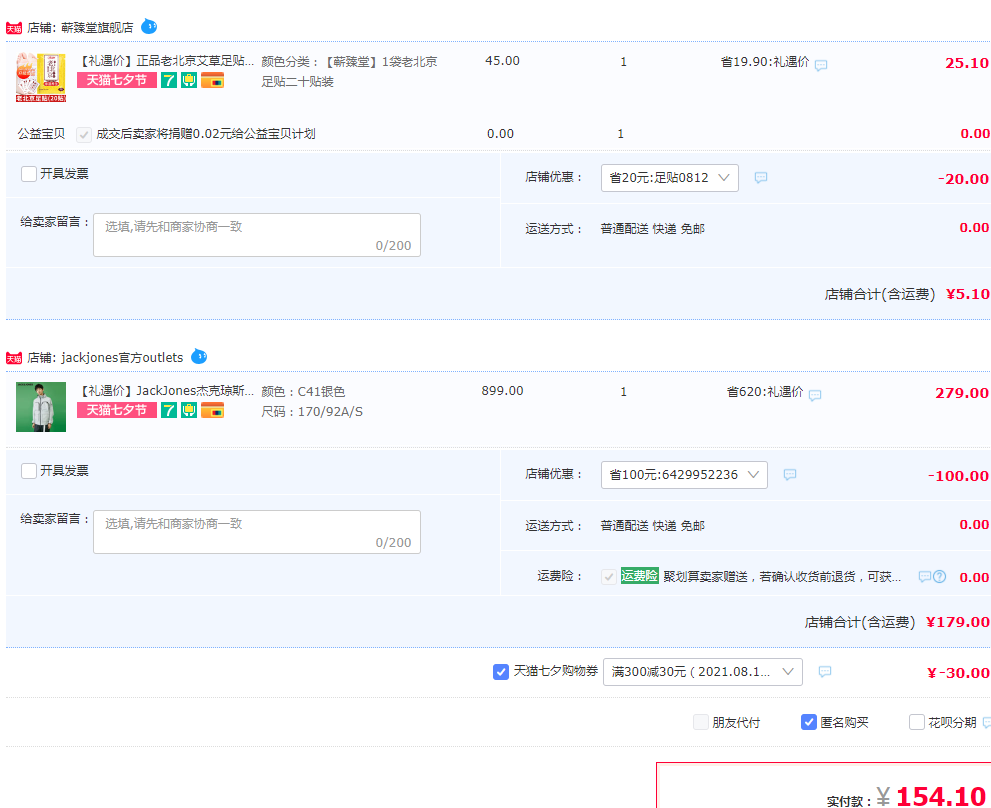
Task: Toggle 开具发票 checkbox for jackjones官方outlets
Action: [x=29, y=471]
